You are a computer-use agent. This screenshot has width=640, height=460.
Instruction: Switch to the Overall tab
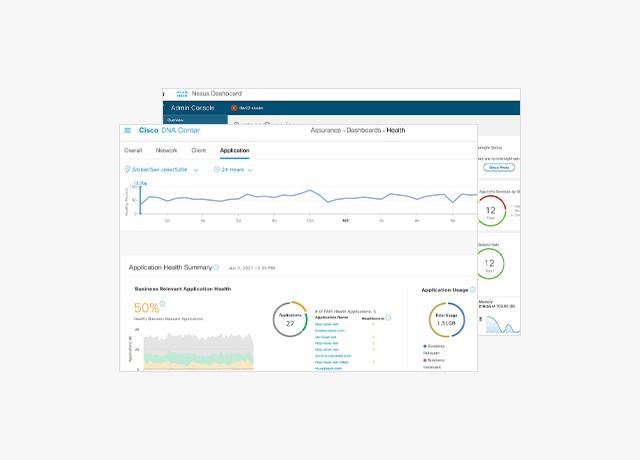[133, 150]
